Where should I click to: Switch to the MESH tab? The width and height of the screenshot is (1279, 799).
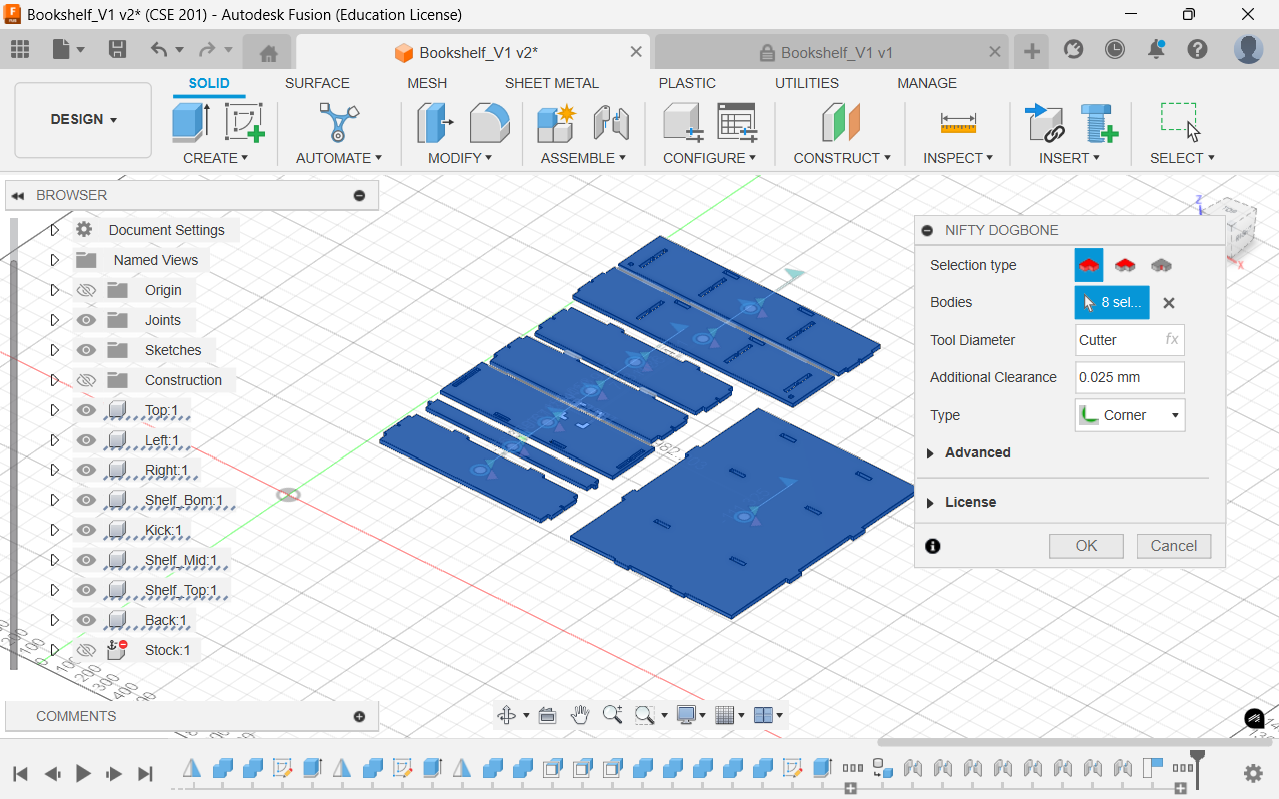[427, 83]
